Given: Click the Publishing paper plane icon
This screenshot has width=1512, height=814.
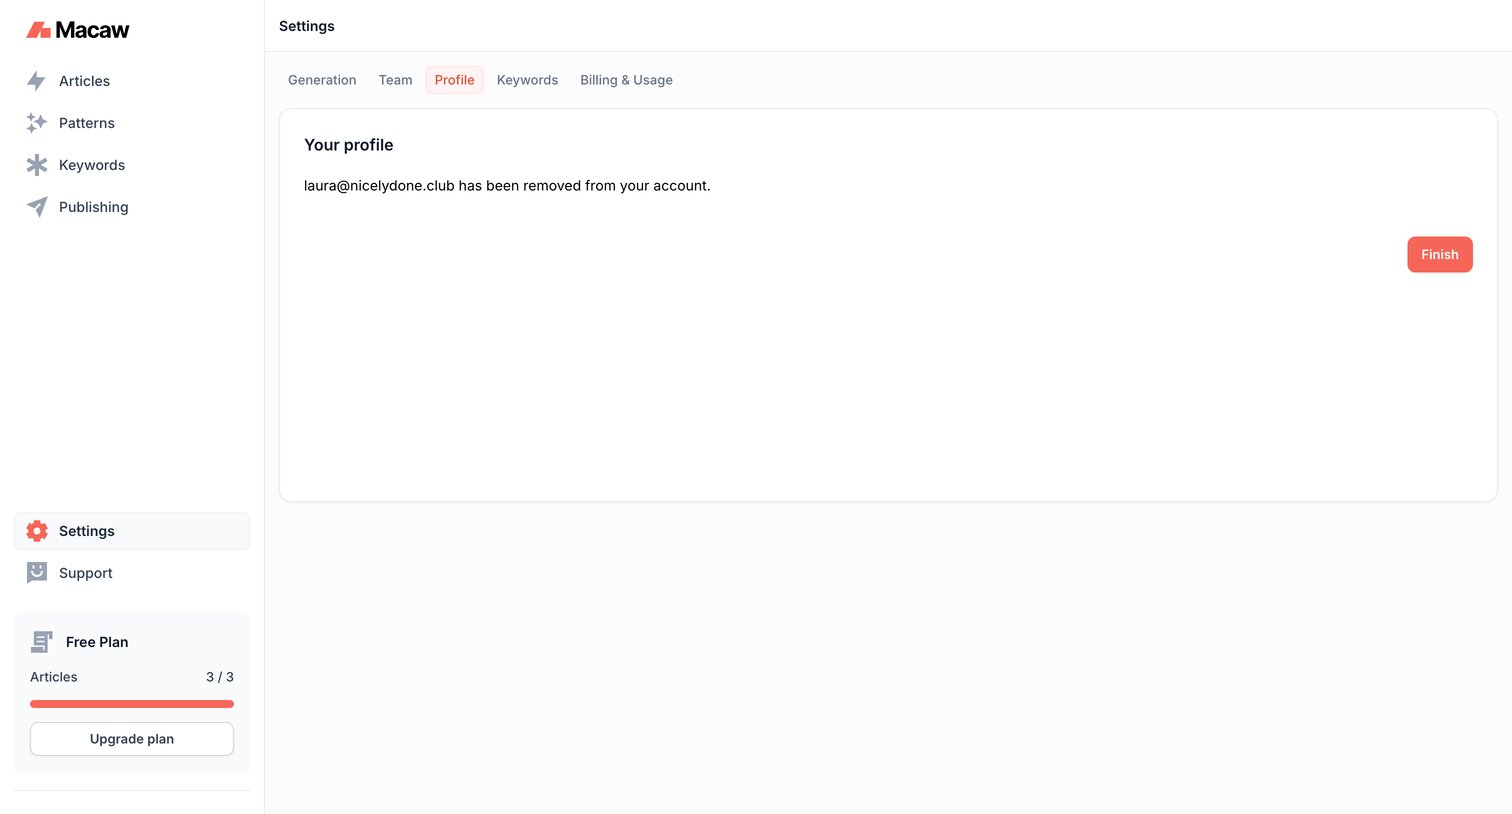Looking at the screenshot, I should coord(37,207).
